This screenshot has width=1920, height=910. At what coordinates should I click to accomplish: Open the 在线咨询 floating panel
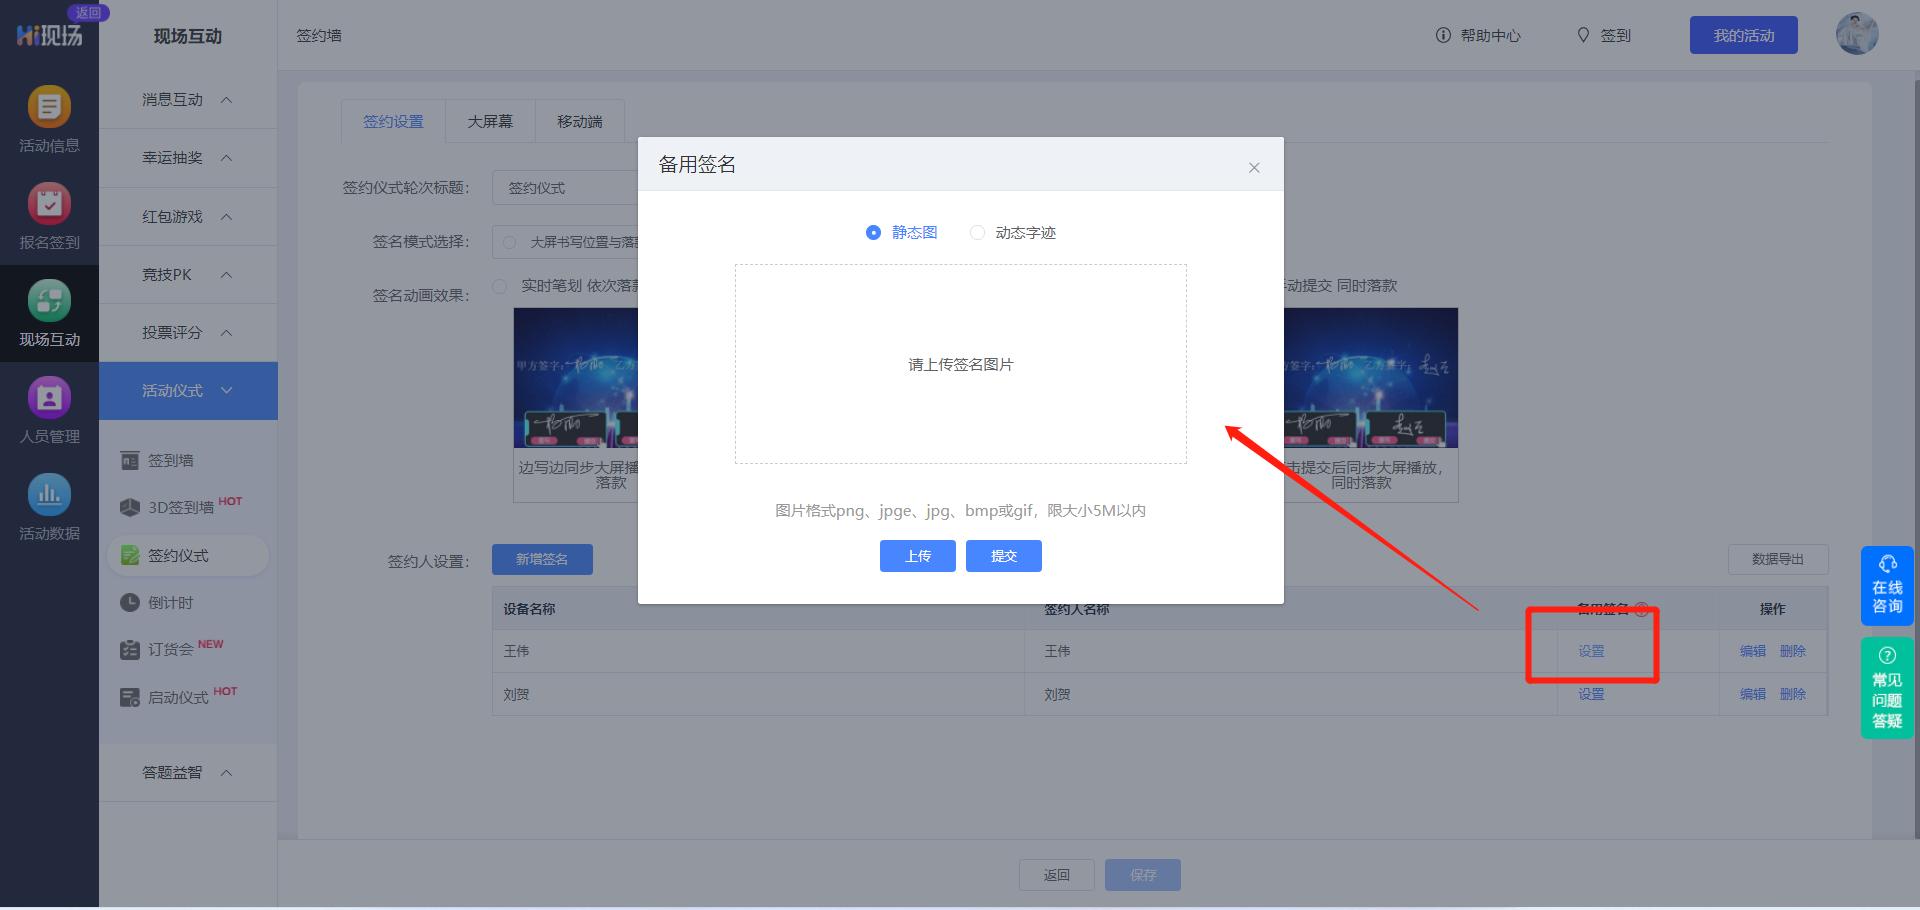pos(1886,585)
